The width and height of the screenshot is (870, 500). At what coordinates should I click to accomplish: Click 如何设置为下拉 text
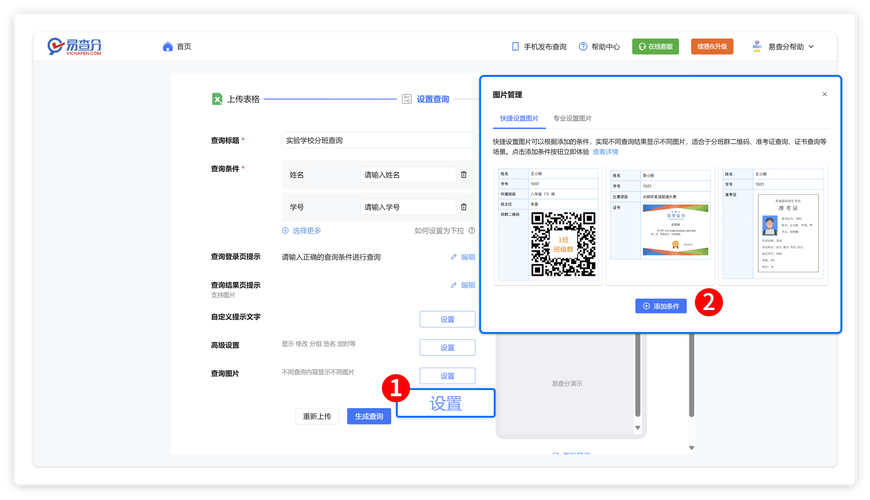[x=439, y=230]
